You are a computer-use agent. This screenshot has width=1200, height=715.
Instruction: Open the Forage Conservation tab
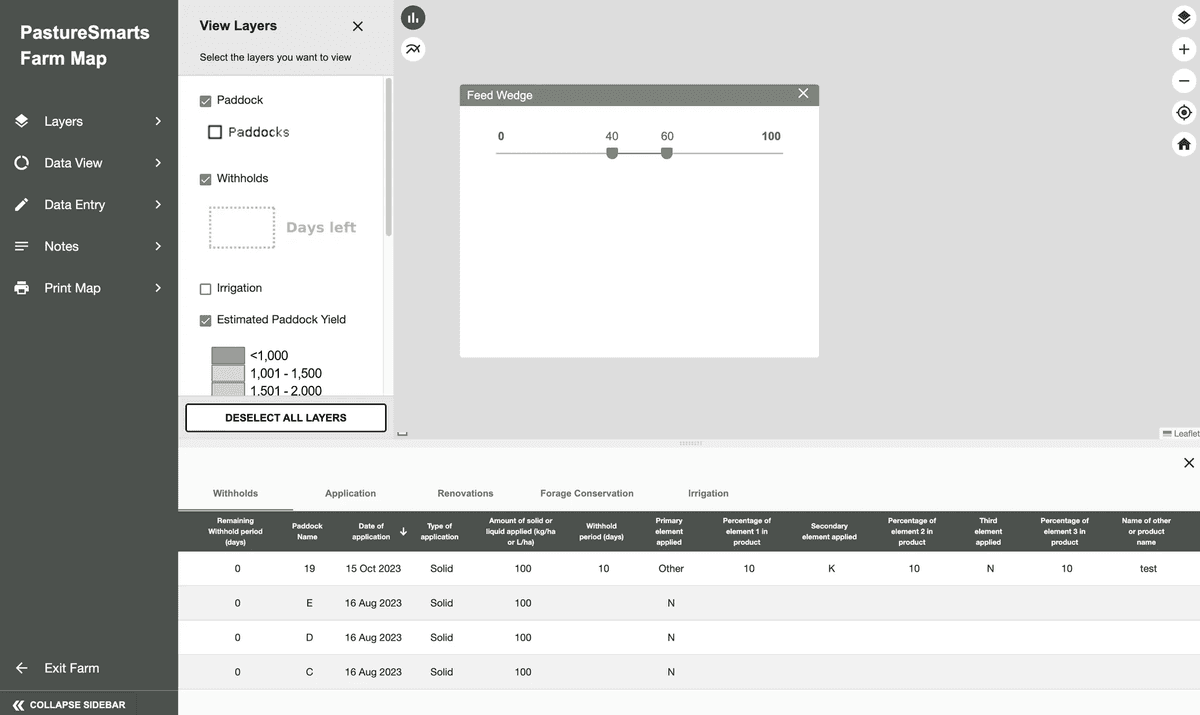586,493
